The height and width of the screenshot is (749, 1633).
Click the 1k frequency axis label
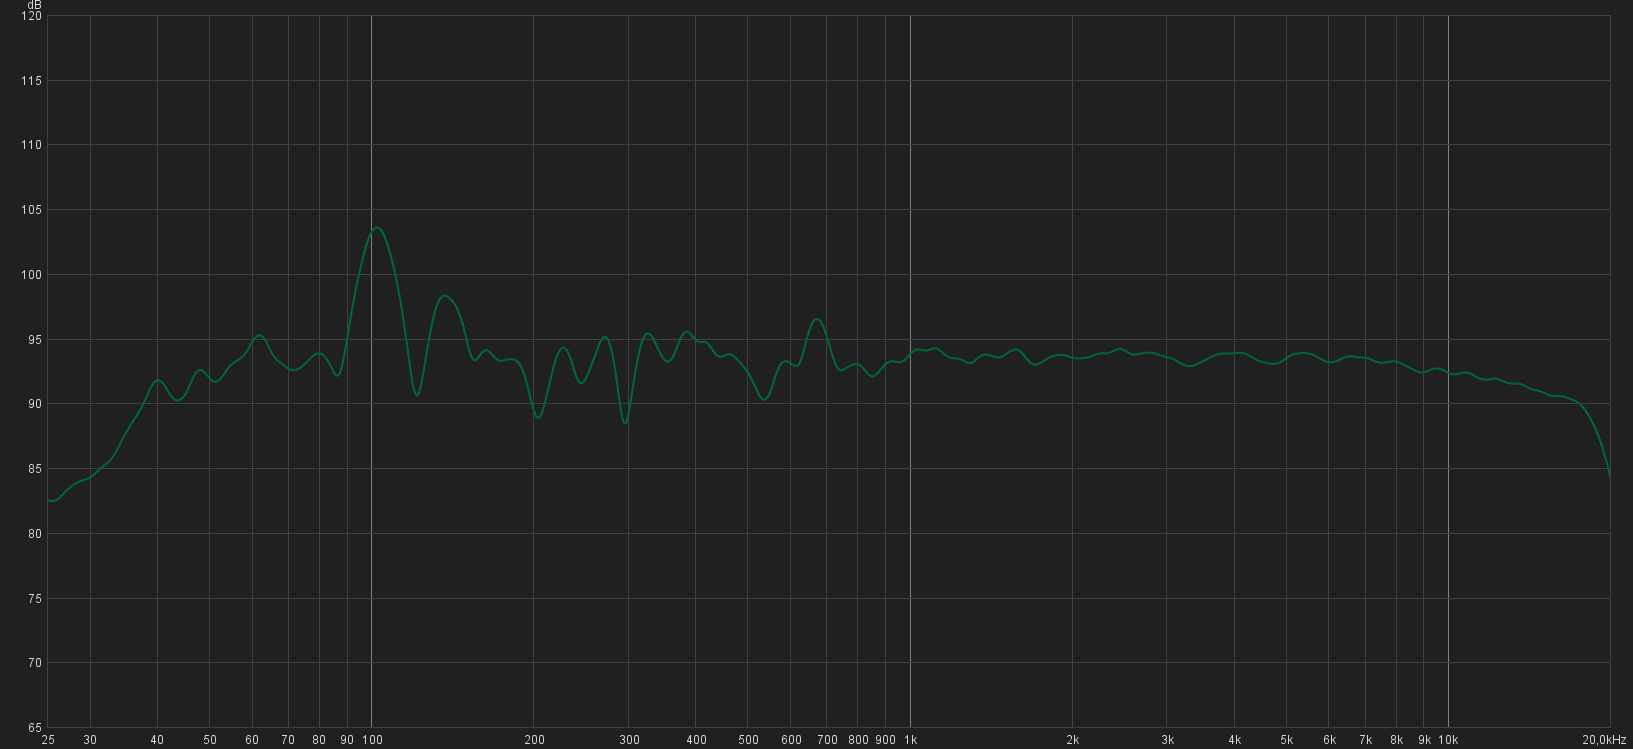[910, 740]
